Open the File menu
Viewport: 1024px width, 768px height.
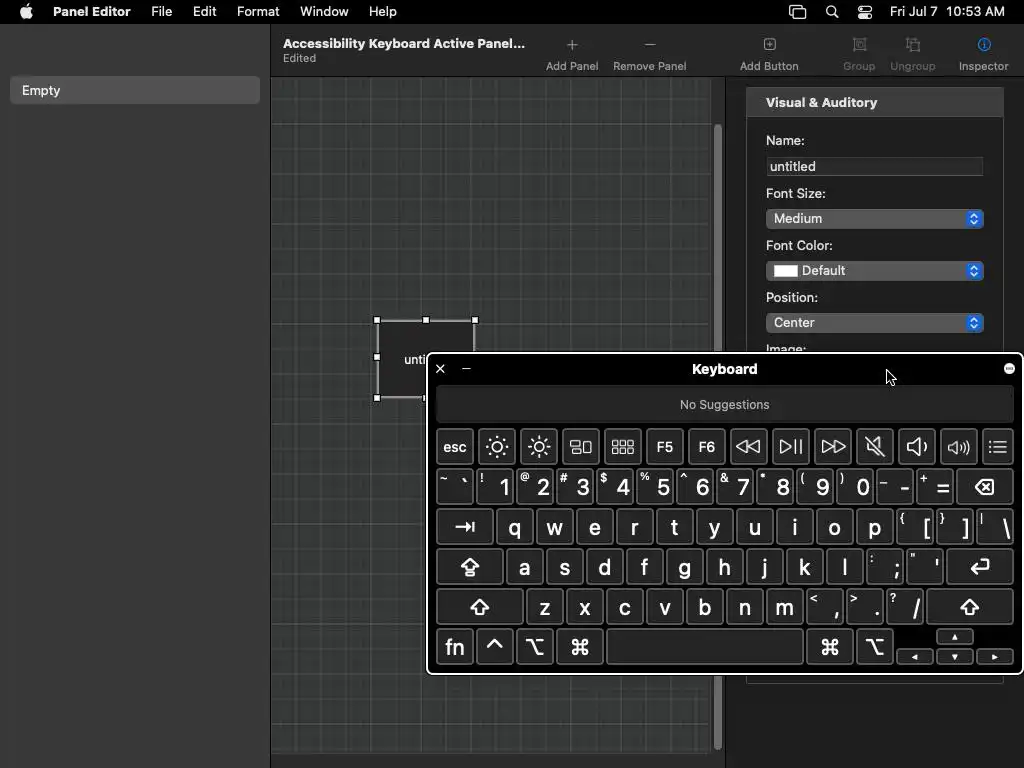click(x=161, y=12)
